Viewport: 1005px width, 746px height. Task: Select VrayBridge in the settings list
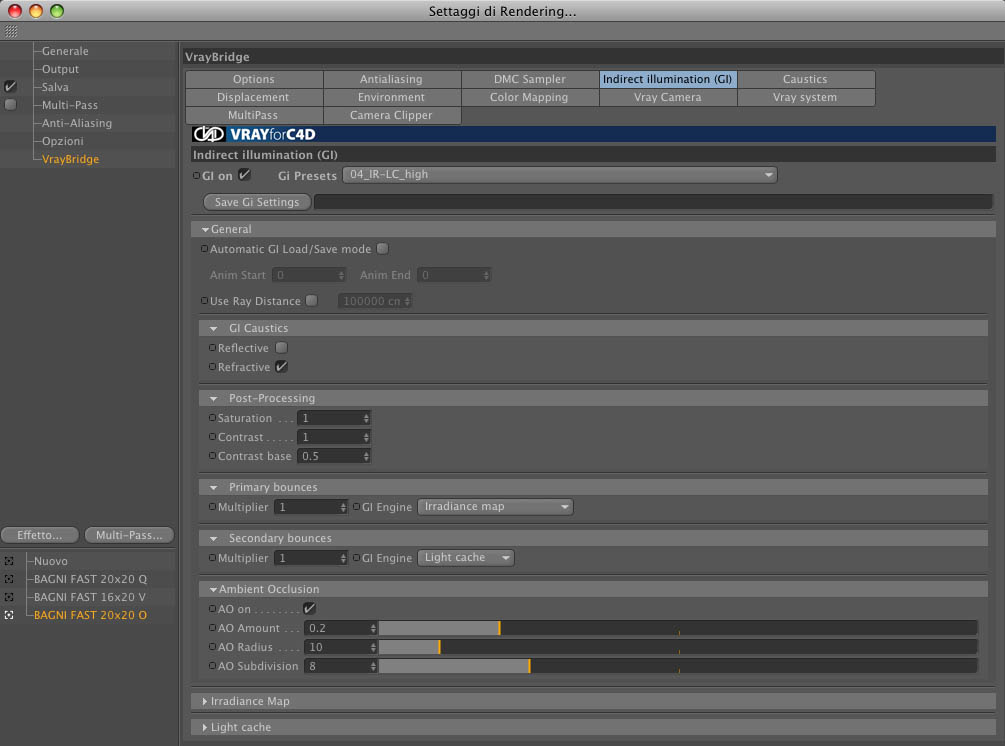click(x=70, y=158)
